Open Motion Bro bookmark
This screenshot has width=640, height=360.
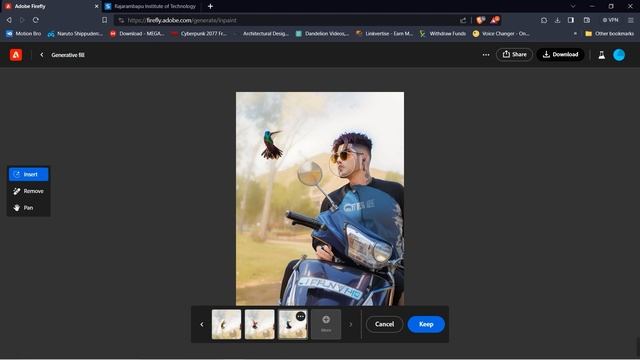[24, 33]
